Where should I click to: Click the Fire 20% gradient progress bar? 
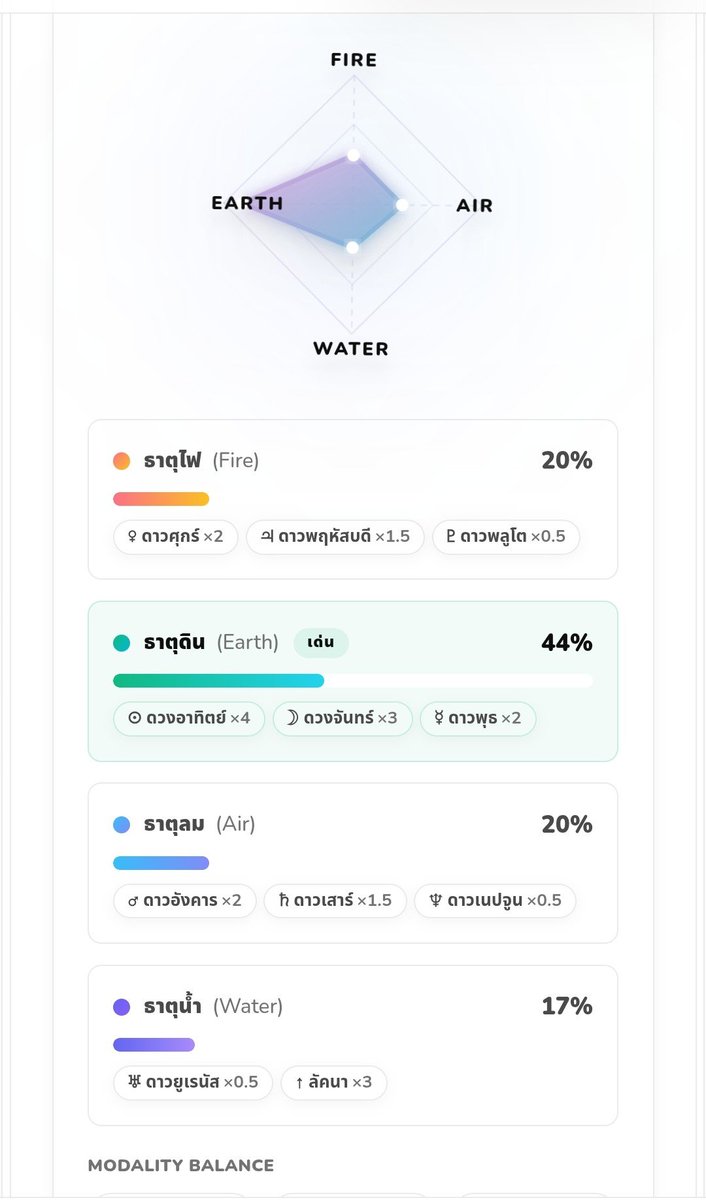click(161, 499)
